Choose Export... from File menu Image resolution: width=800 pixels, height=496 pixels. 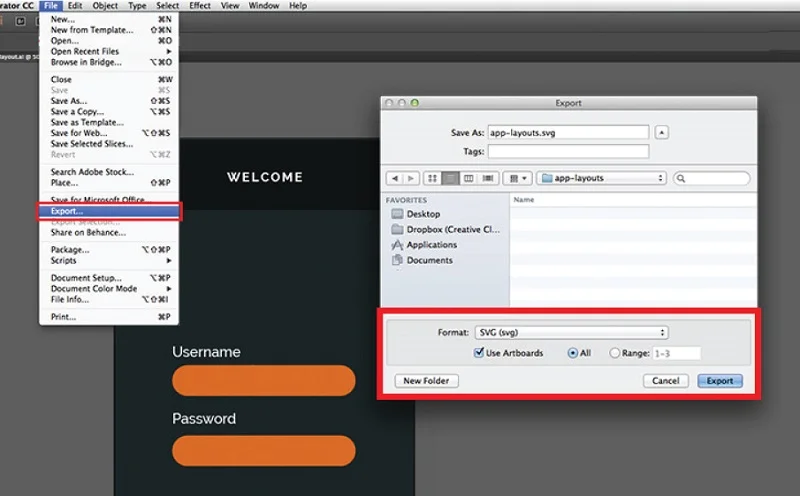click(x=109, y=211)
